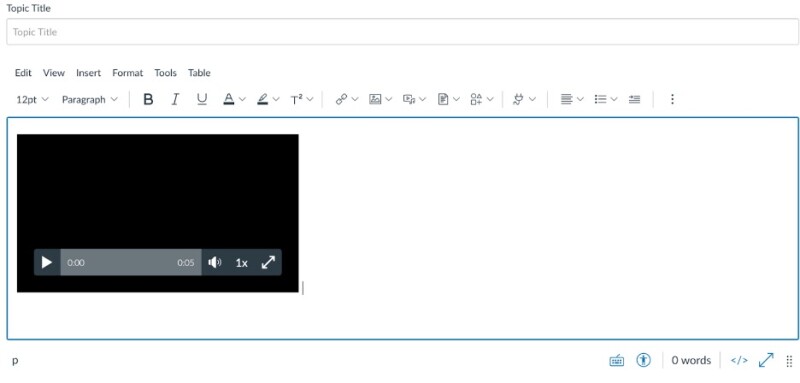
Task: Expand list options arrow
Action: [x=614, y=99]
